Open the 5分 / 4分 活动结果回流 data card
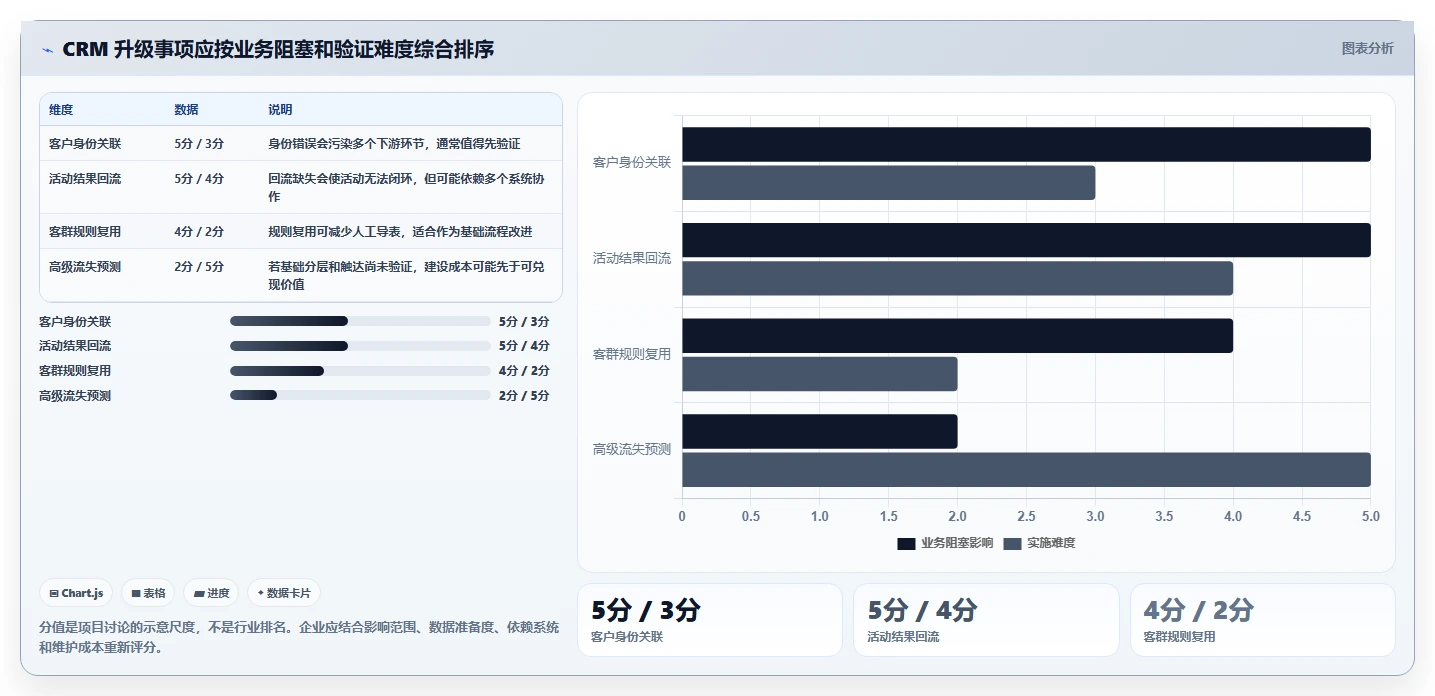This screenshot has width=1435, height=696. 986,620
